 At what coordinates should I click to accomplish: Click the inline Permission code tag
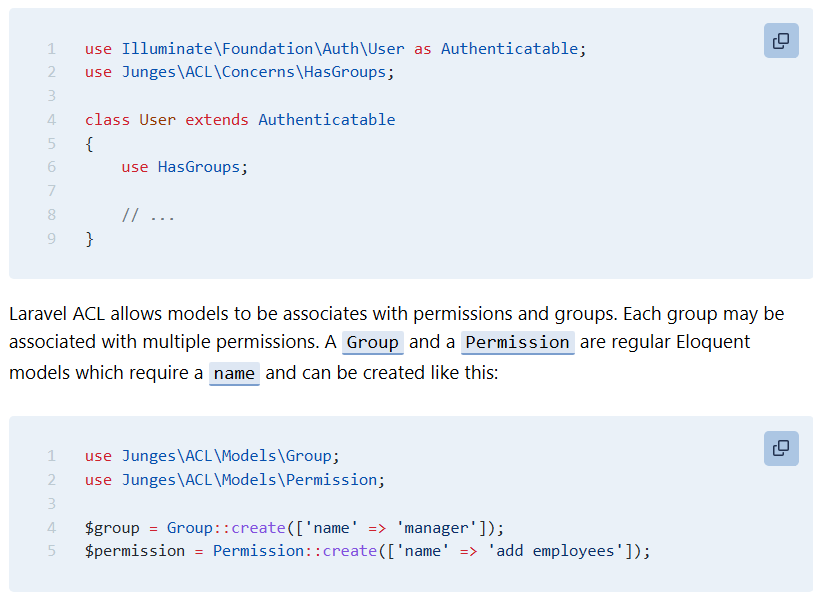[x=517, y=342]
